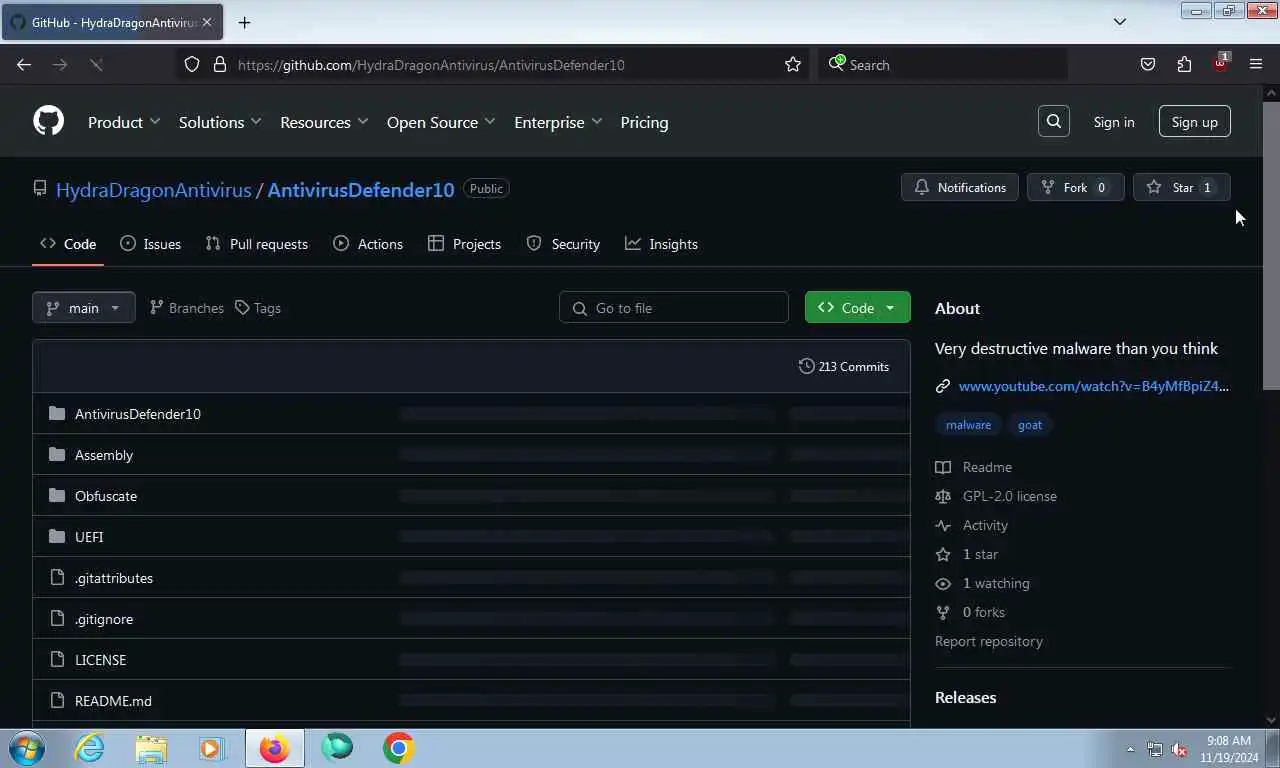Expand the Enterprise menu
The height and width of the screenshot is (768, 1280).
coord(558,122)
